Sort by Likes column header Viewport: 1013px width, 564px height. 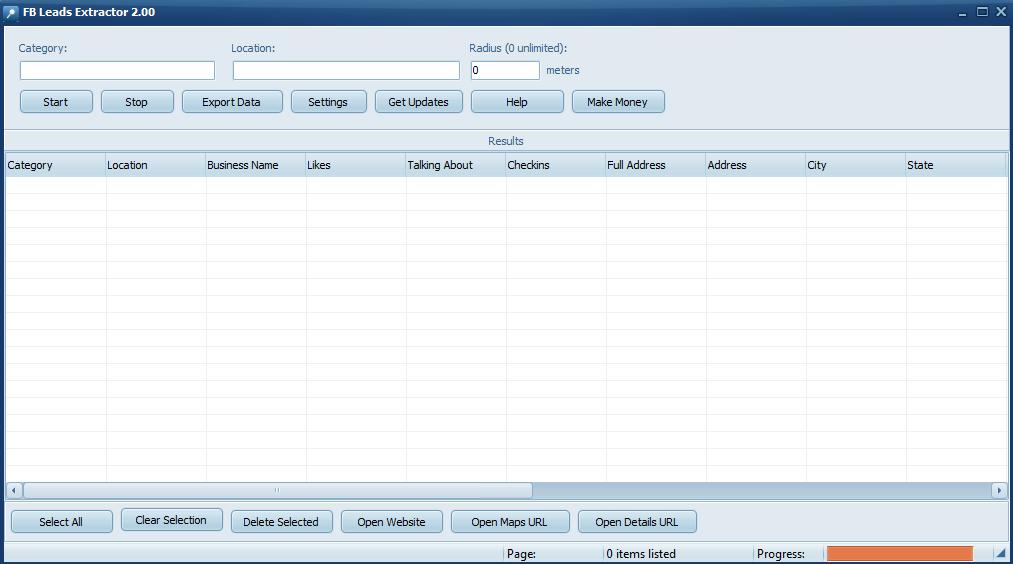(355, 165)
